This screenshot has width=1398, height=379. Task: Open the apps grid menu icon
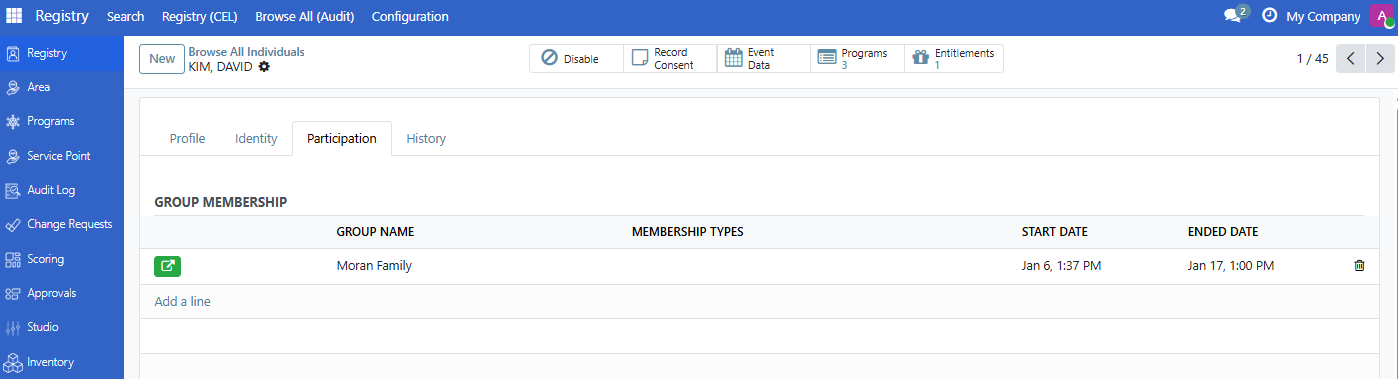point(15,16)
